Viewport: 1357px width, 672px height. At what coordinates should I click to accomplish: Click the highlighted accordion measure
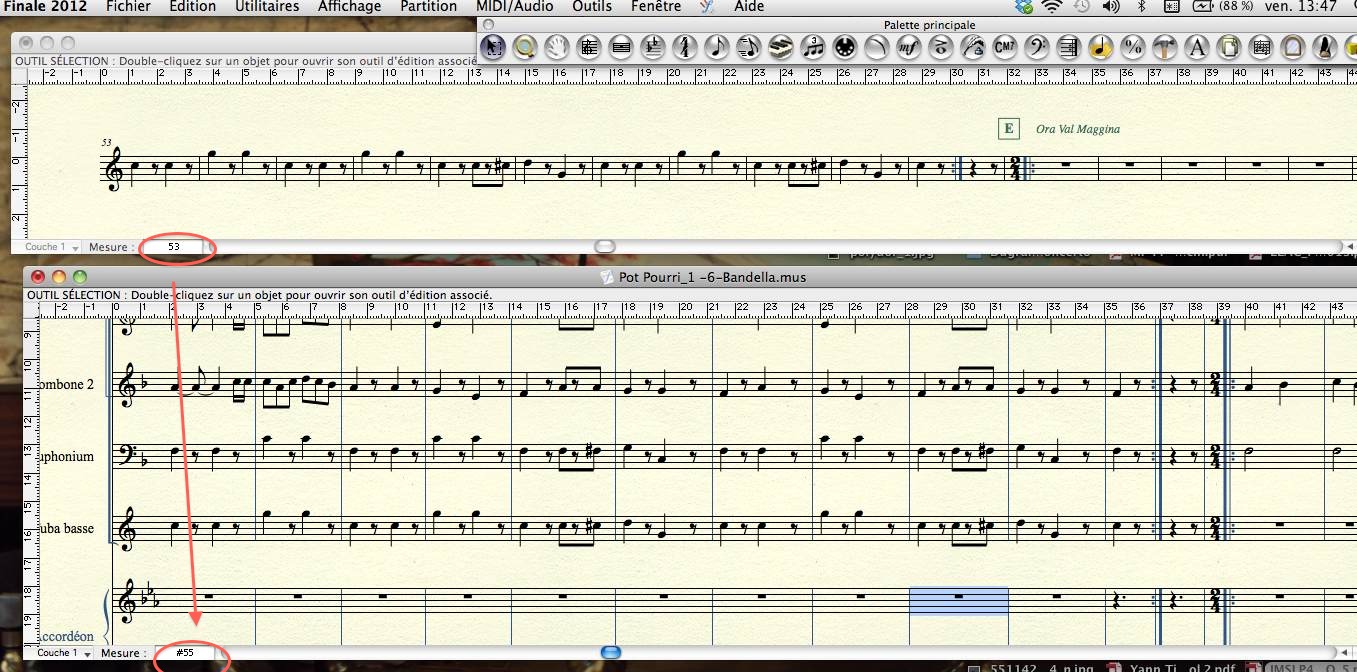pos(958,600)
